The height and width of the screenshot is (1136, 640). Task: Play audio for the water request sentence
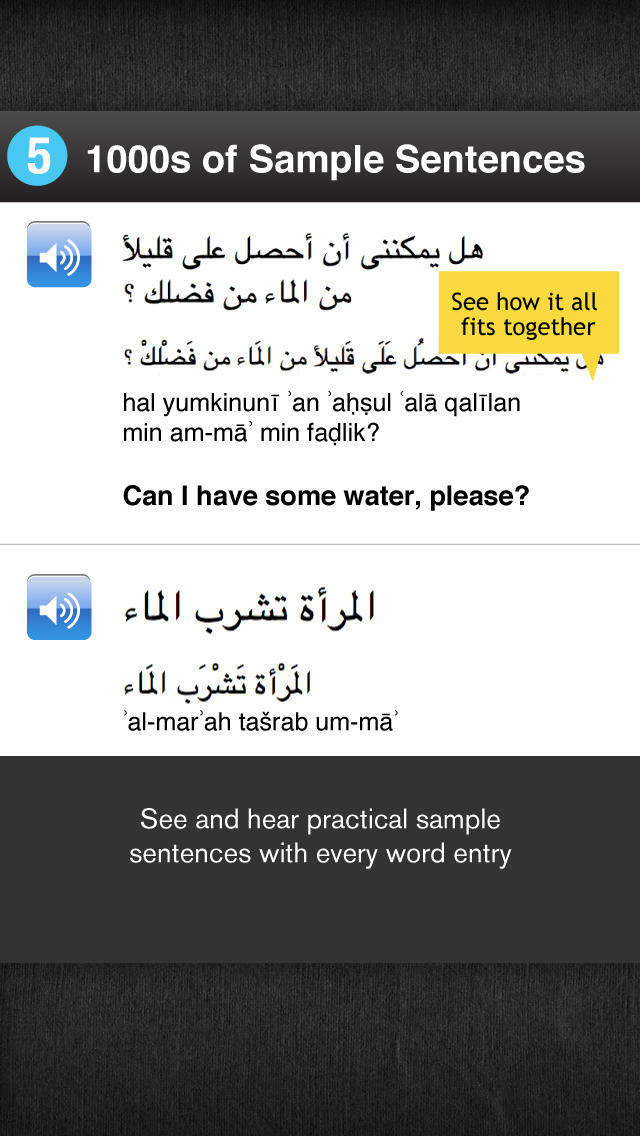point(59,254)
